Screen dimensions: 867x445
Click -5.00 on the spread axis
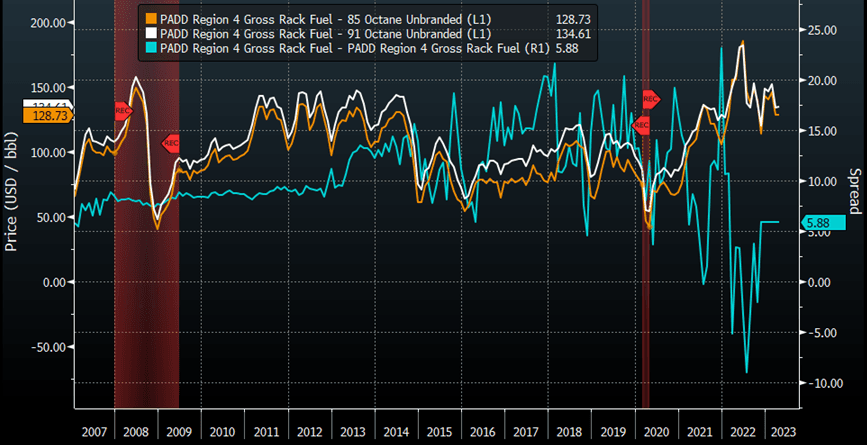[x=822, y=333]
